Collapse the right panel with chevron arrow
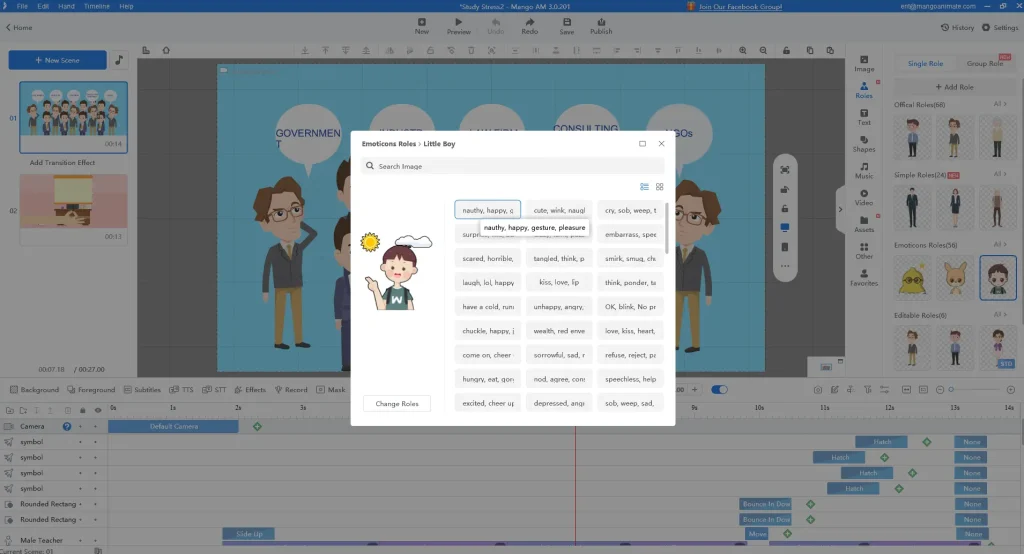 [840, 209]
